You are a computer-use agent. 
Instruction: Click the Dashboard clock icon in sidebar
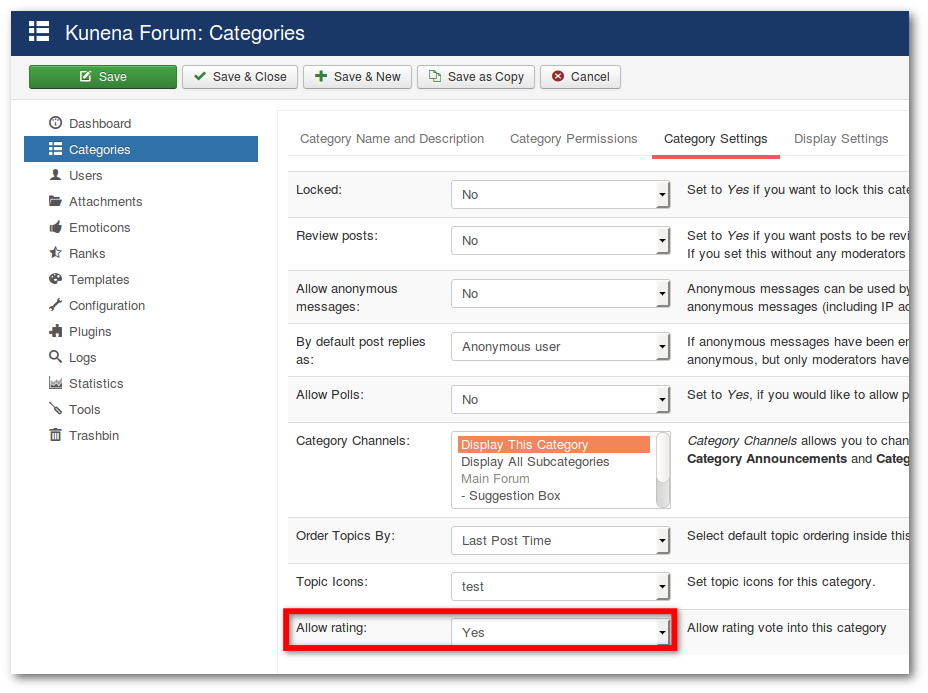tap(55, 123)
